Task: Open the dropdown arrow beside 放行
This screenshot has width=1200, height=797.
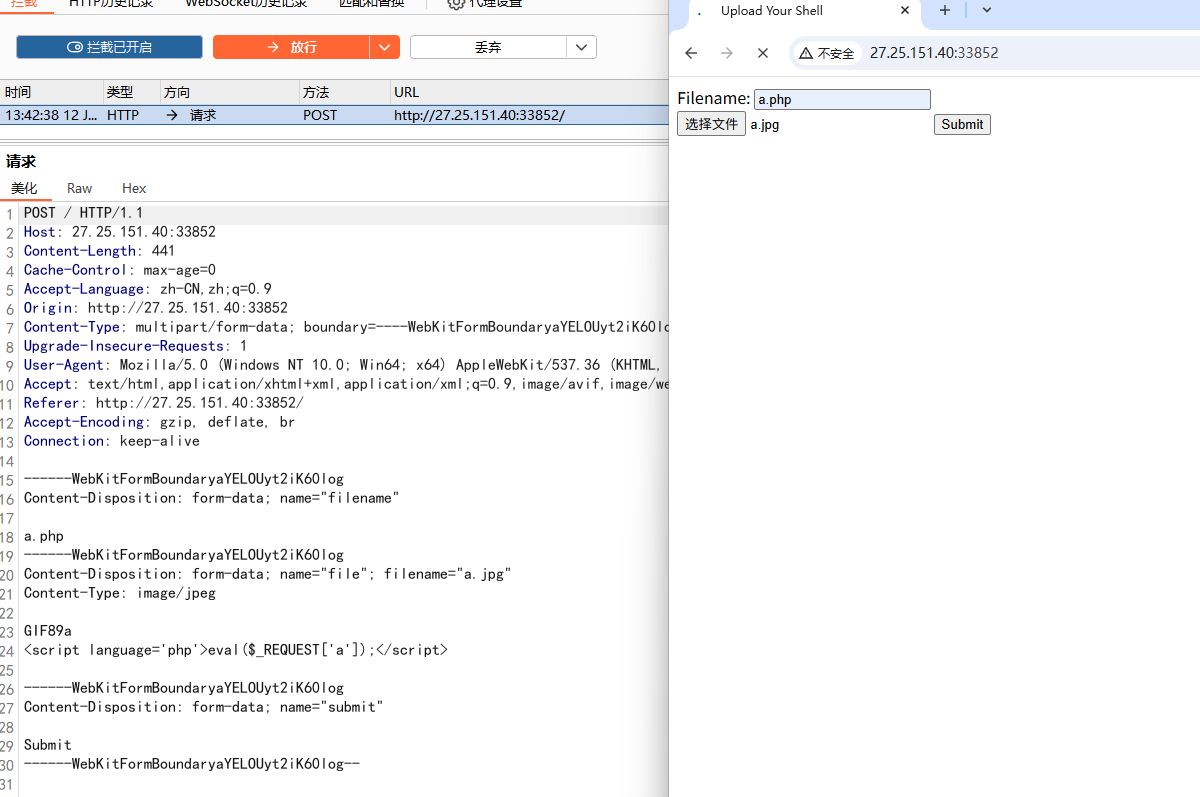Action: coord(385,47)
